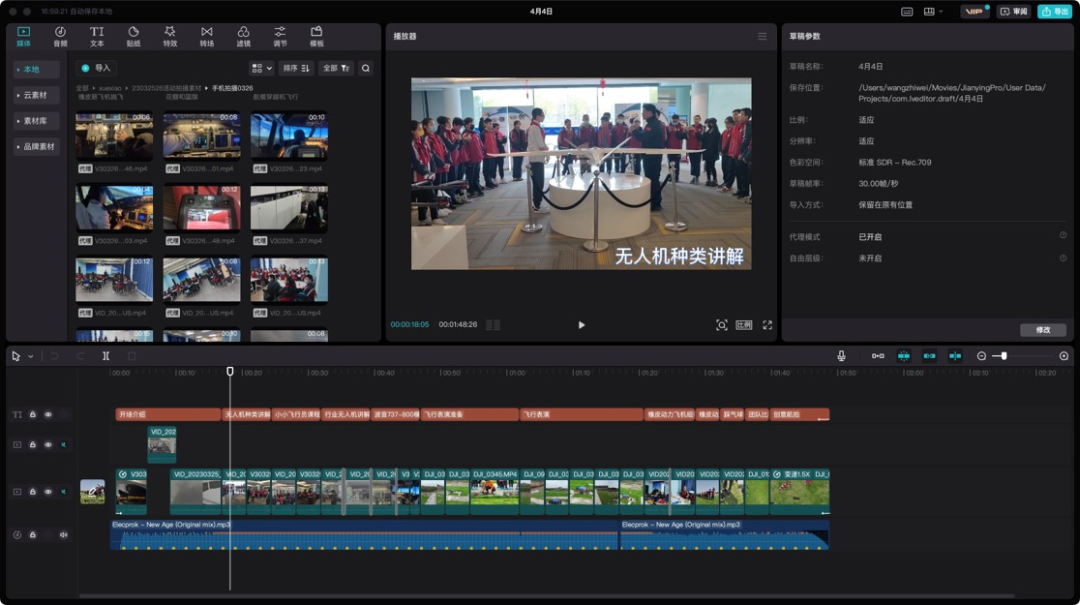The image size is (1080, 605).
Task: Switch to the 文本 (Text) tab
Action: tap(97, 36)
